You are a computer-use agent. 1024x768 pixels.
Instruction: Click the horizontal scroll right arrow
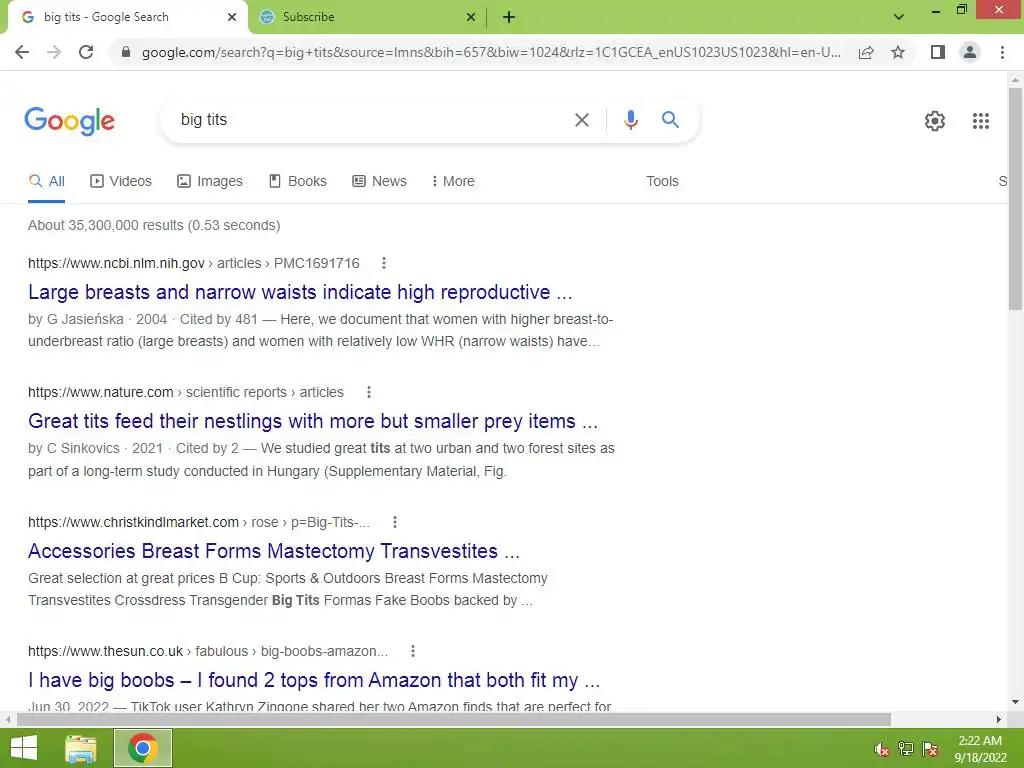tap(999, 719)
